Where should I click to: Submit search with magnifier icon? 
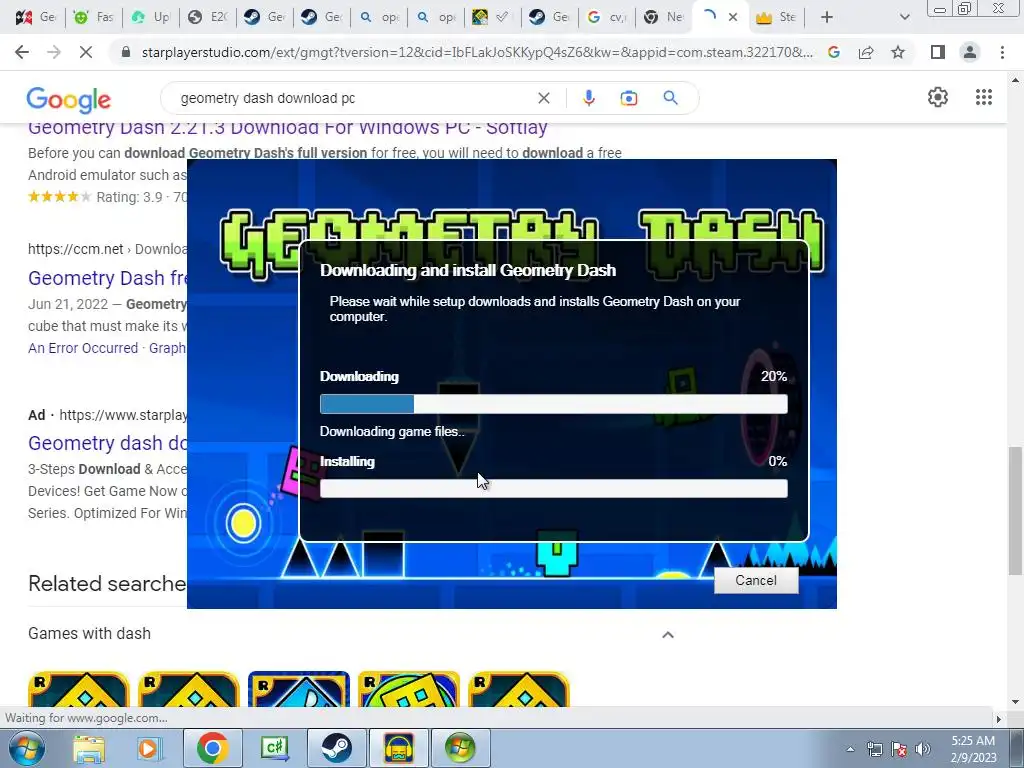click(x=670, y=98)
